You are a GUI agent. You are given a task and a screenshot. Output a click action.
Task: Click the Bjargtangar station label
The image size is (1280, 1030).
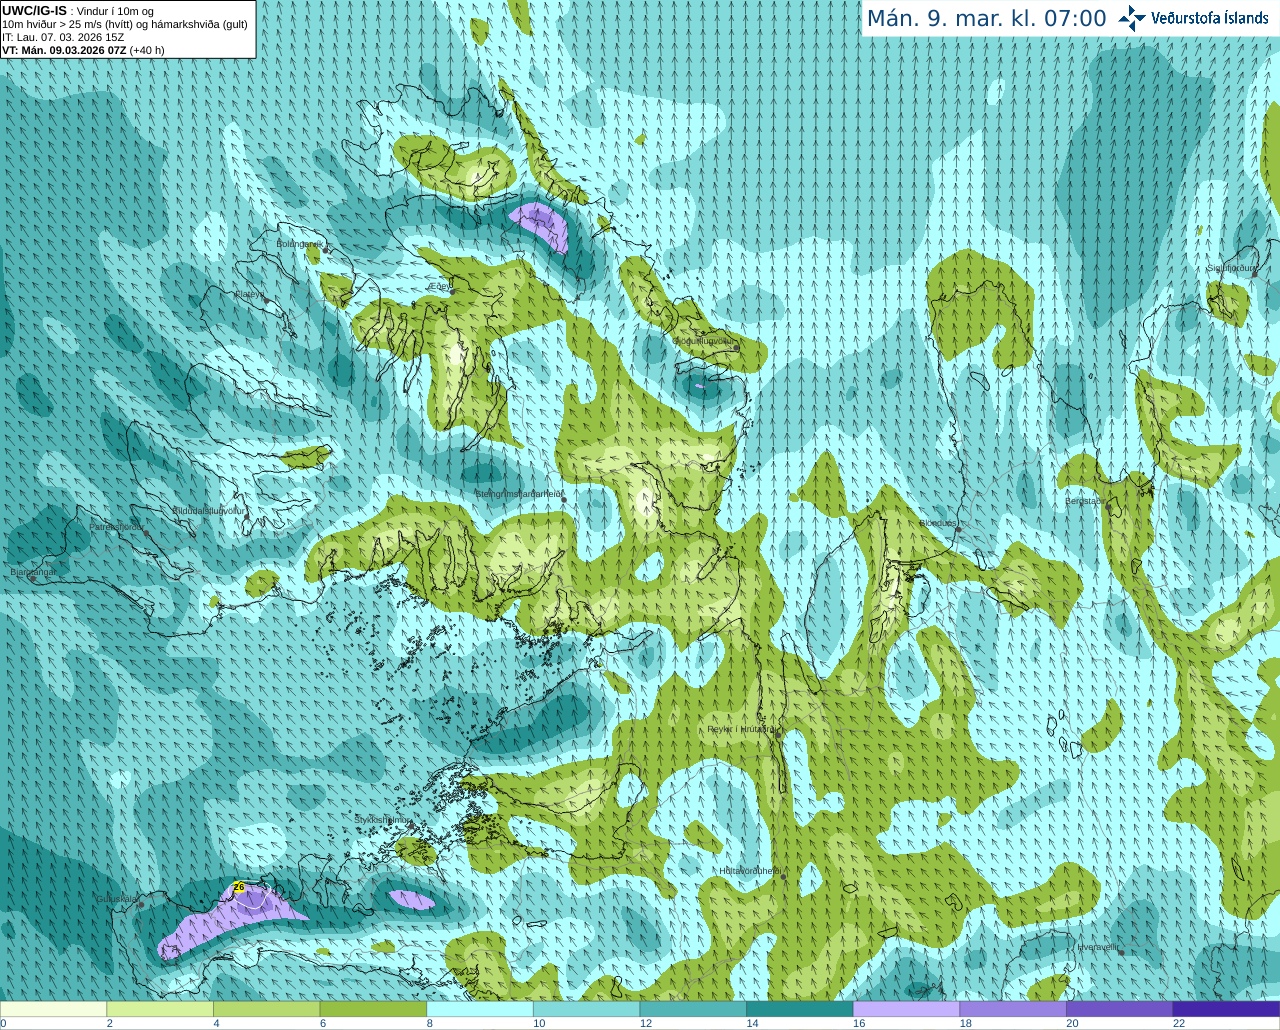34,572
